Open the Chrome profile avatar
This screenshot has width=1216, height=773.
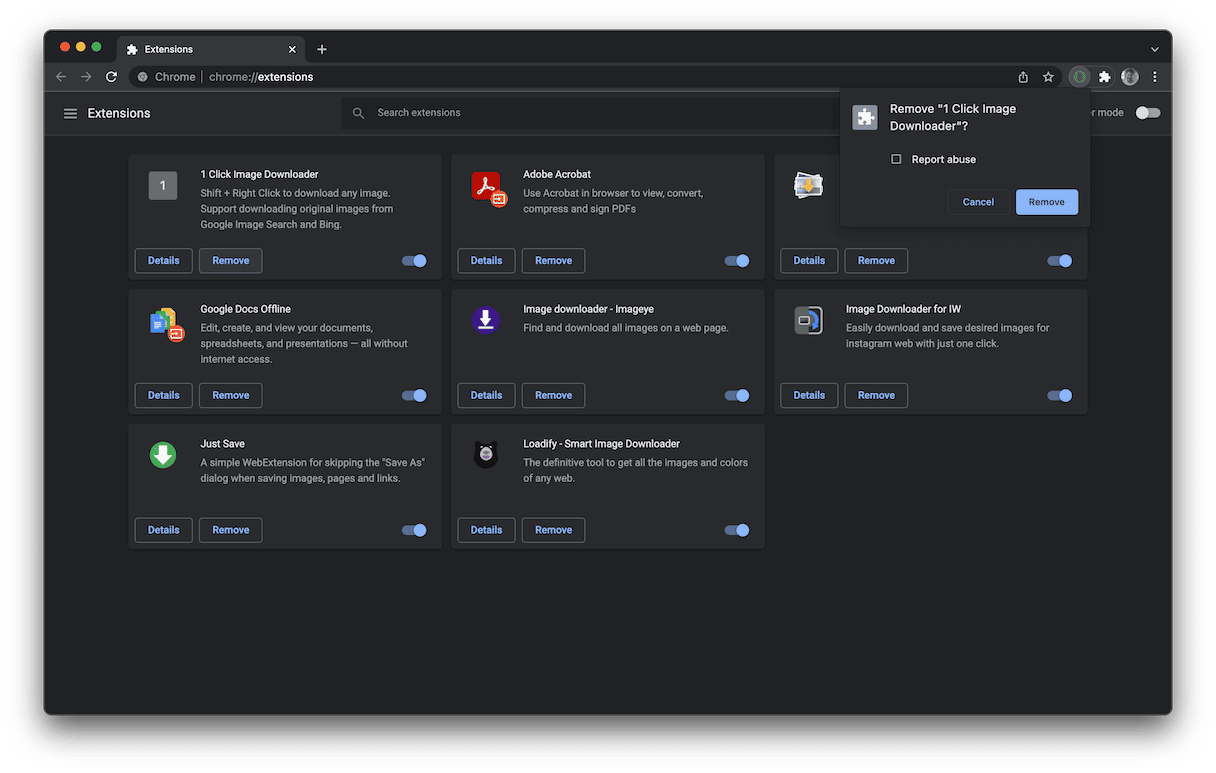tap(1130, 77)
